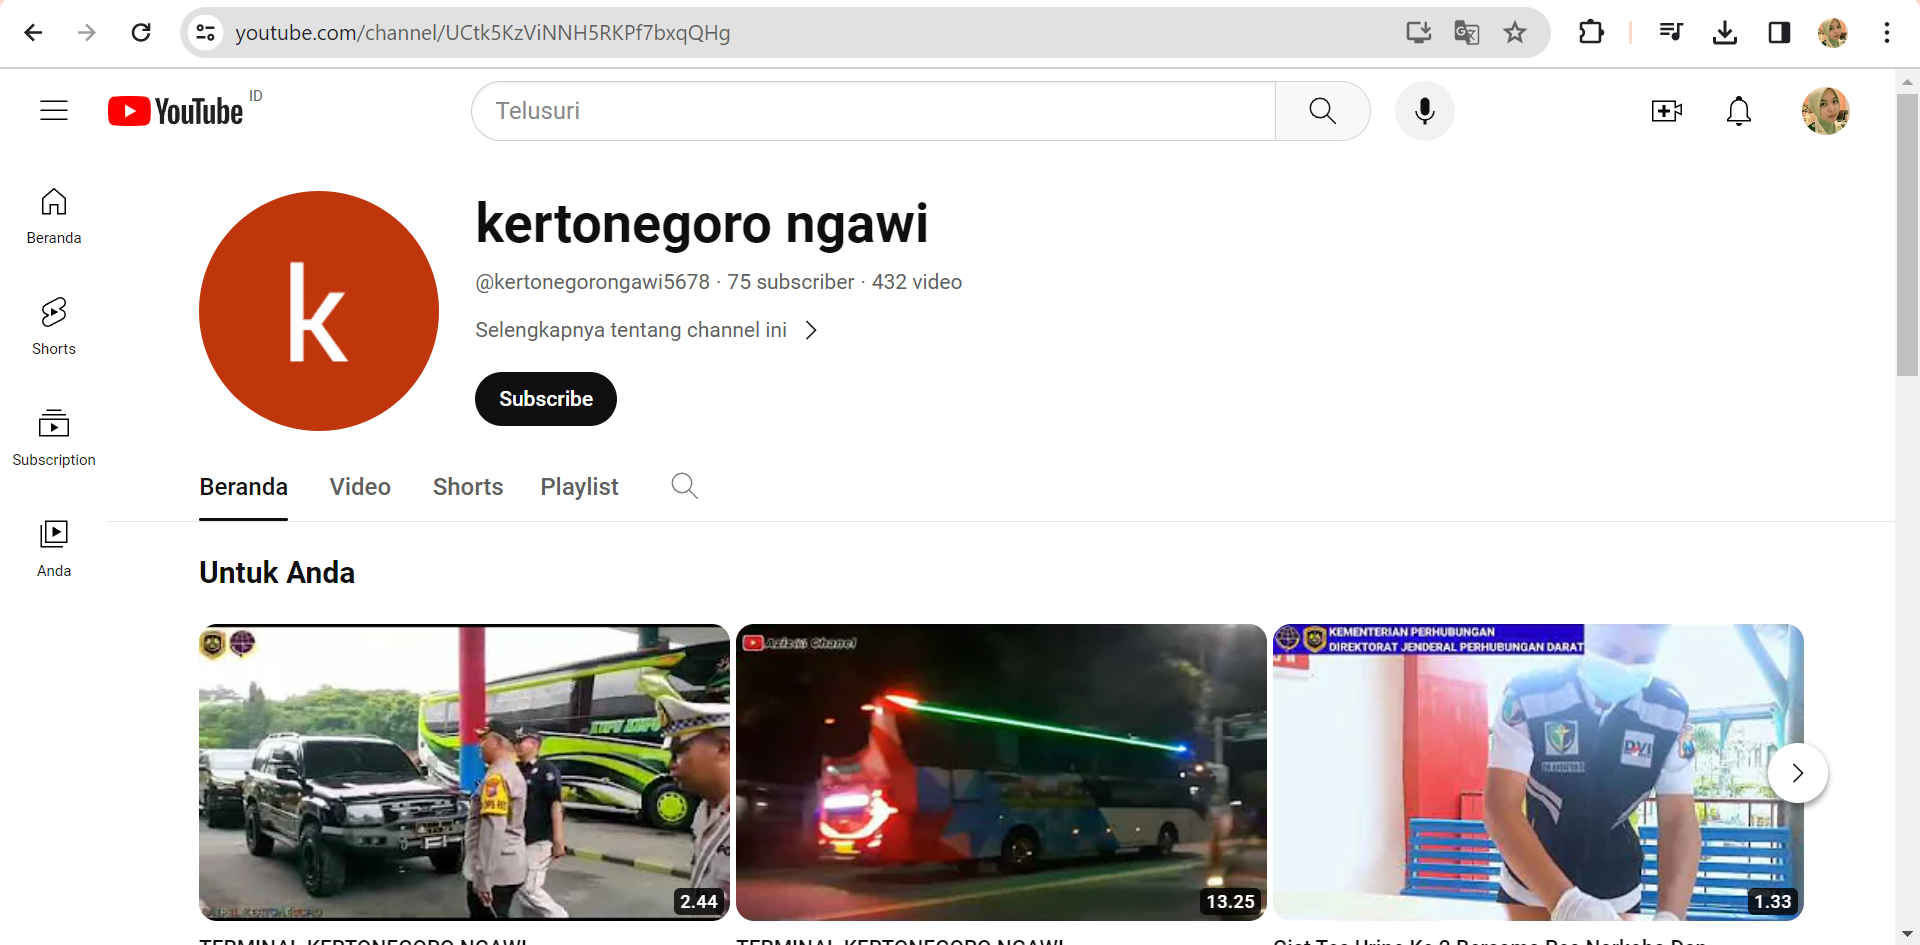This screenshot has height=945, width=1920.
Task: Open the YouTube hamburger guide menu
Action: (54, 111)
